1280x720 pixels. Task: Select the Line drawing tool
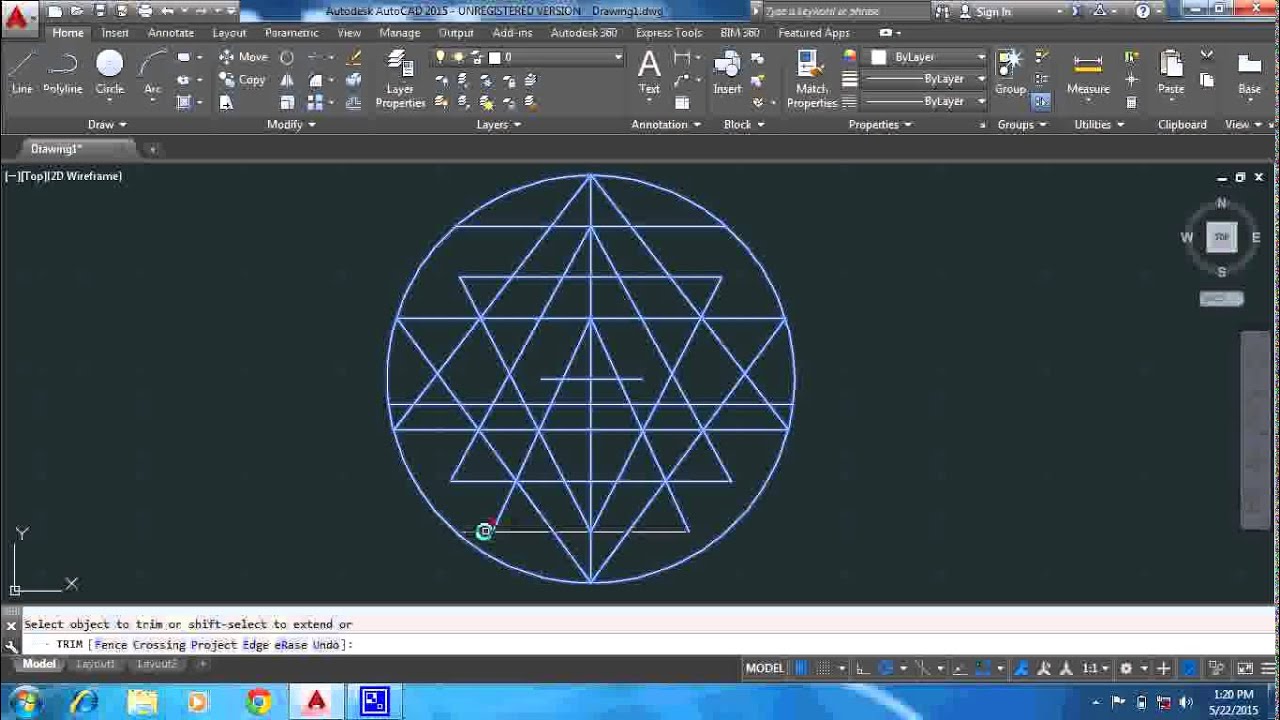[x=22, y=73]
